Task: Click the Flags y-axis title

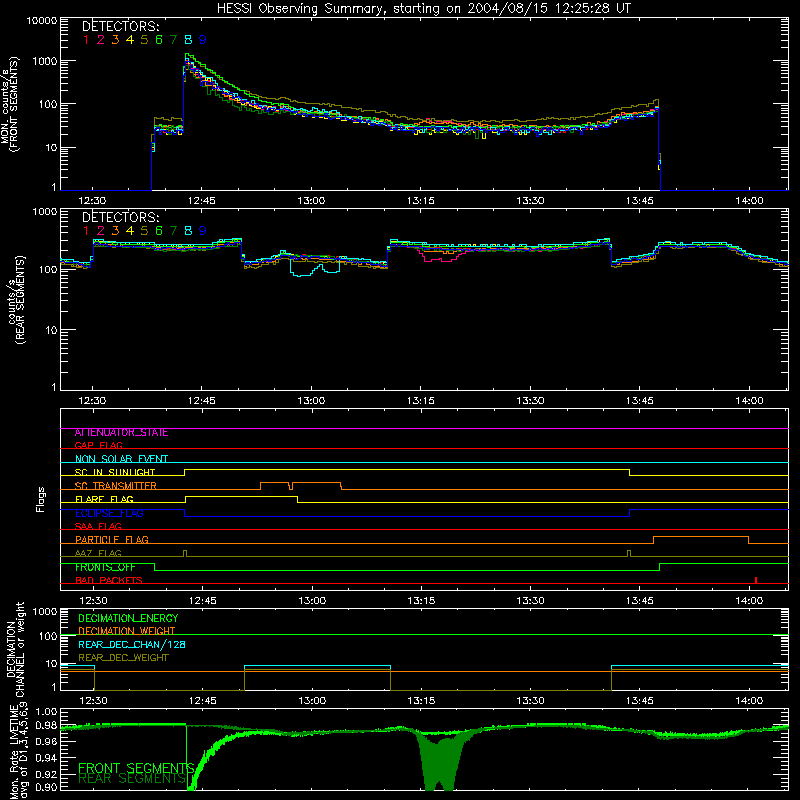Action: tap(41, 499)
